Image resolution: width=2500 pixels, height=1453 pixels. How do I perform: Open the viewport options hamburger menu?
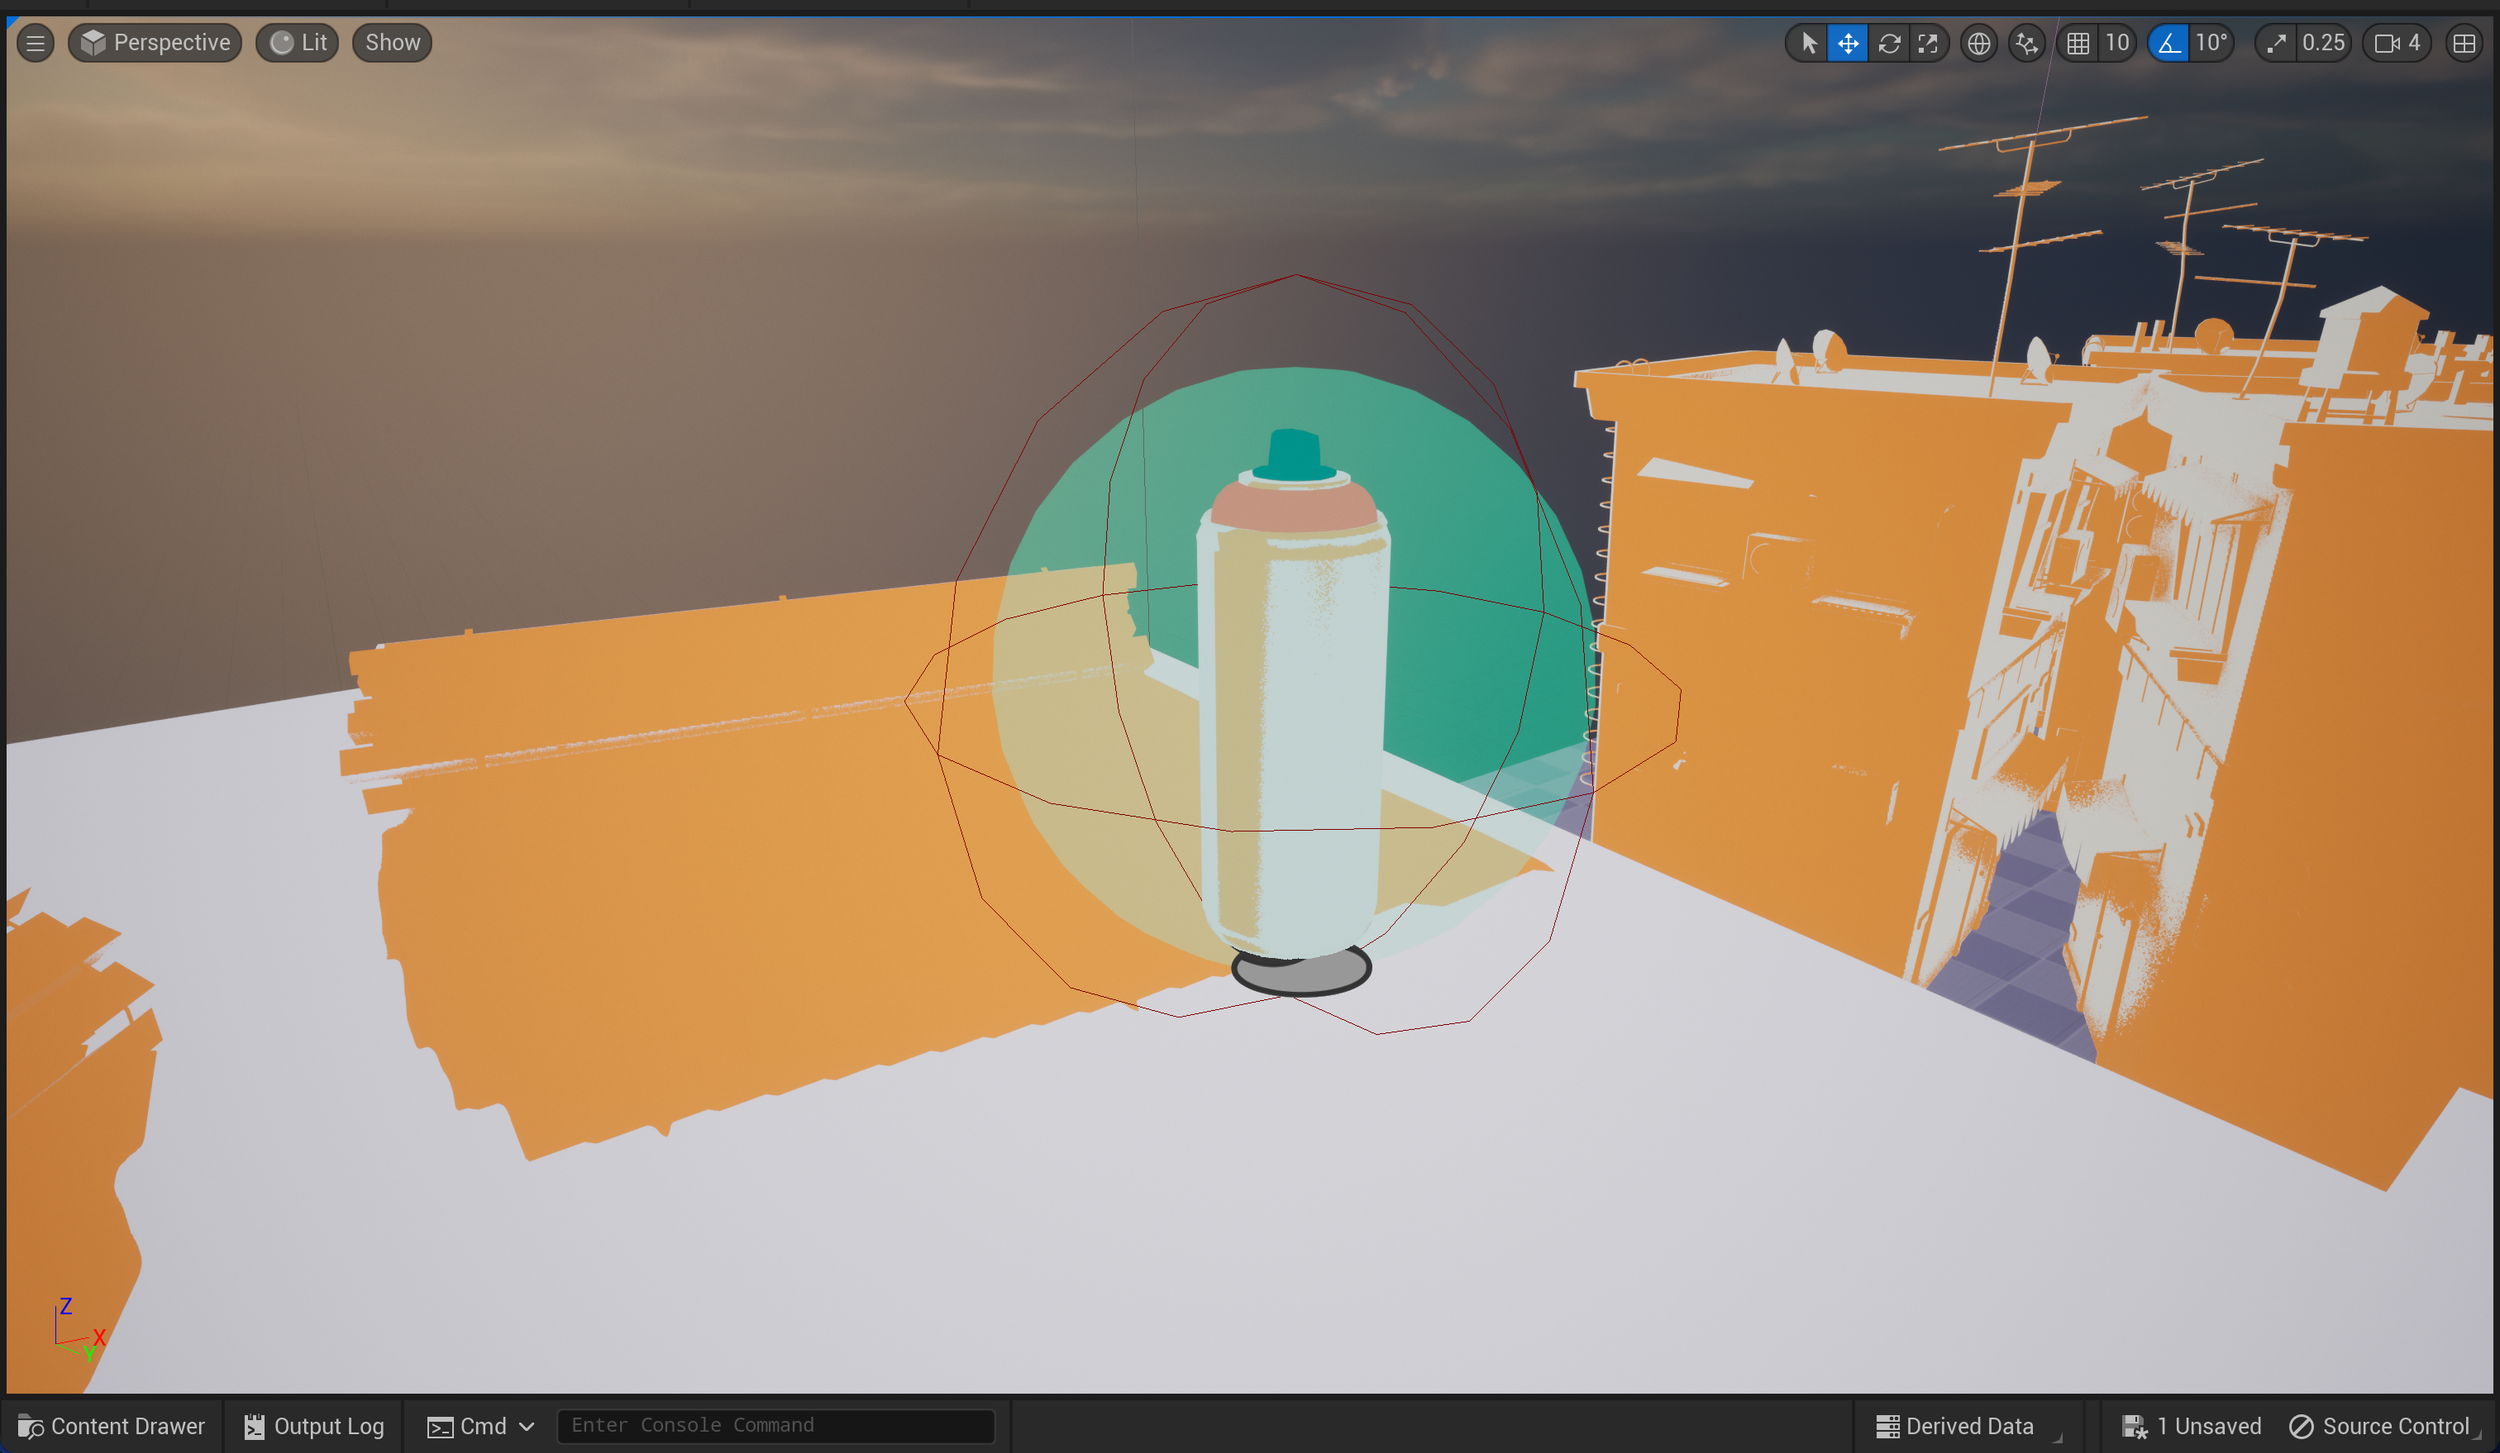(35, 43)
